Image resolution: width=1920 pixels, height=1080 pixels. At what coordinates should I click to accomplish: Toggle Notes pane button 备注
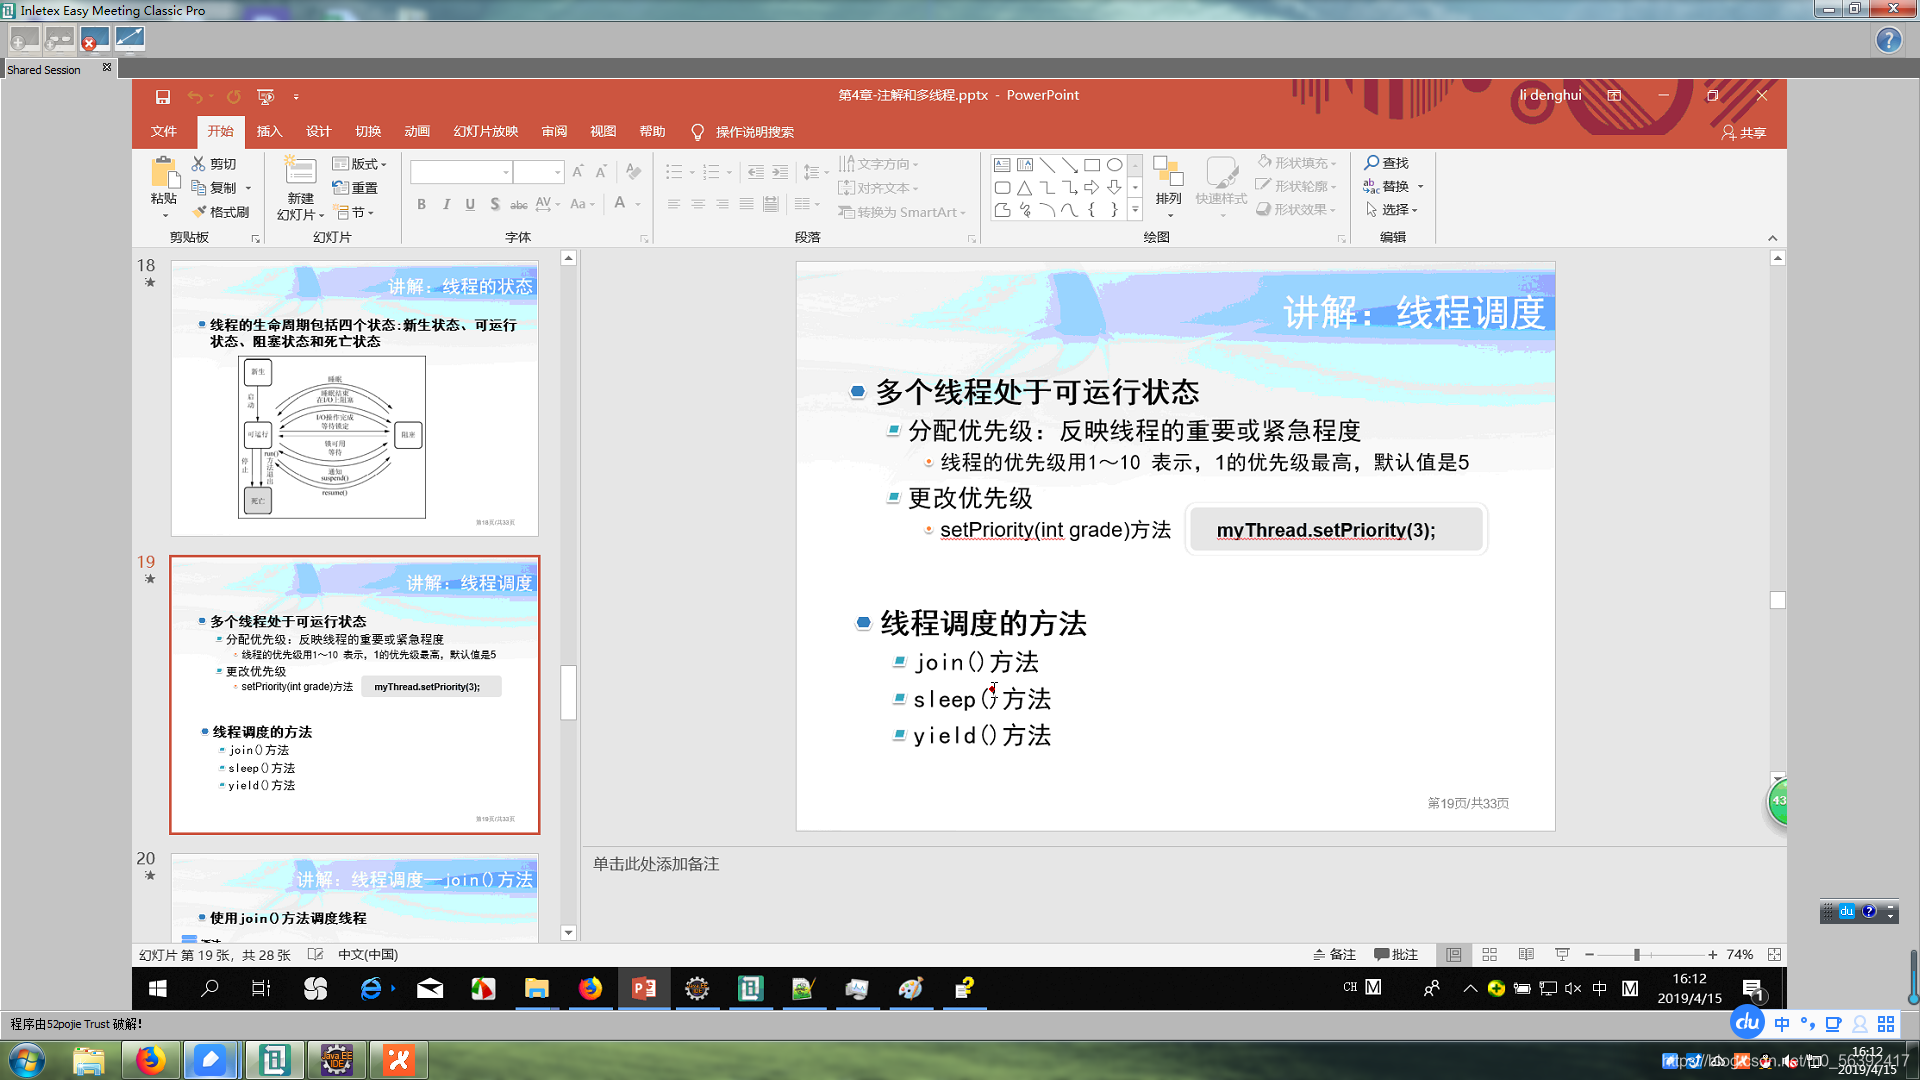point(1334,955)
